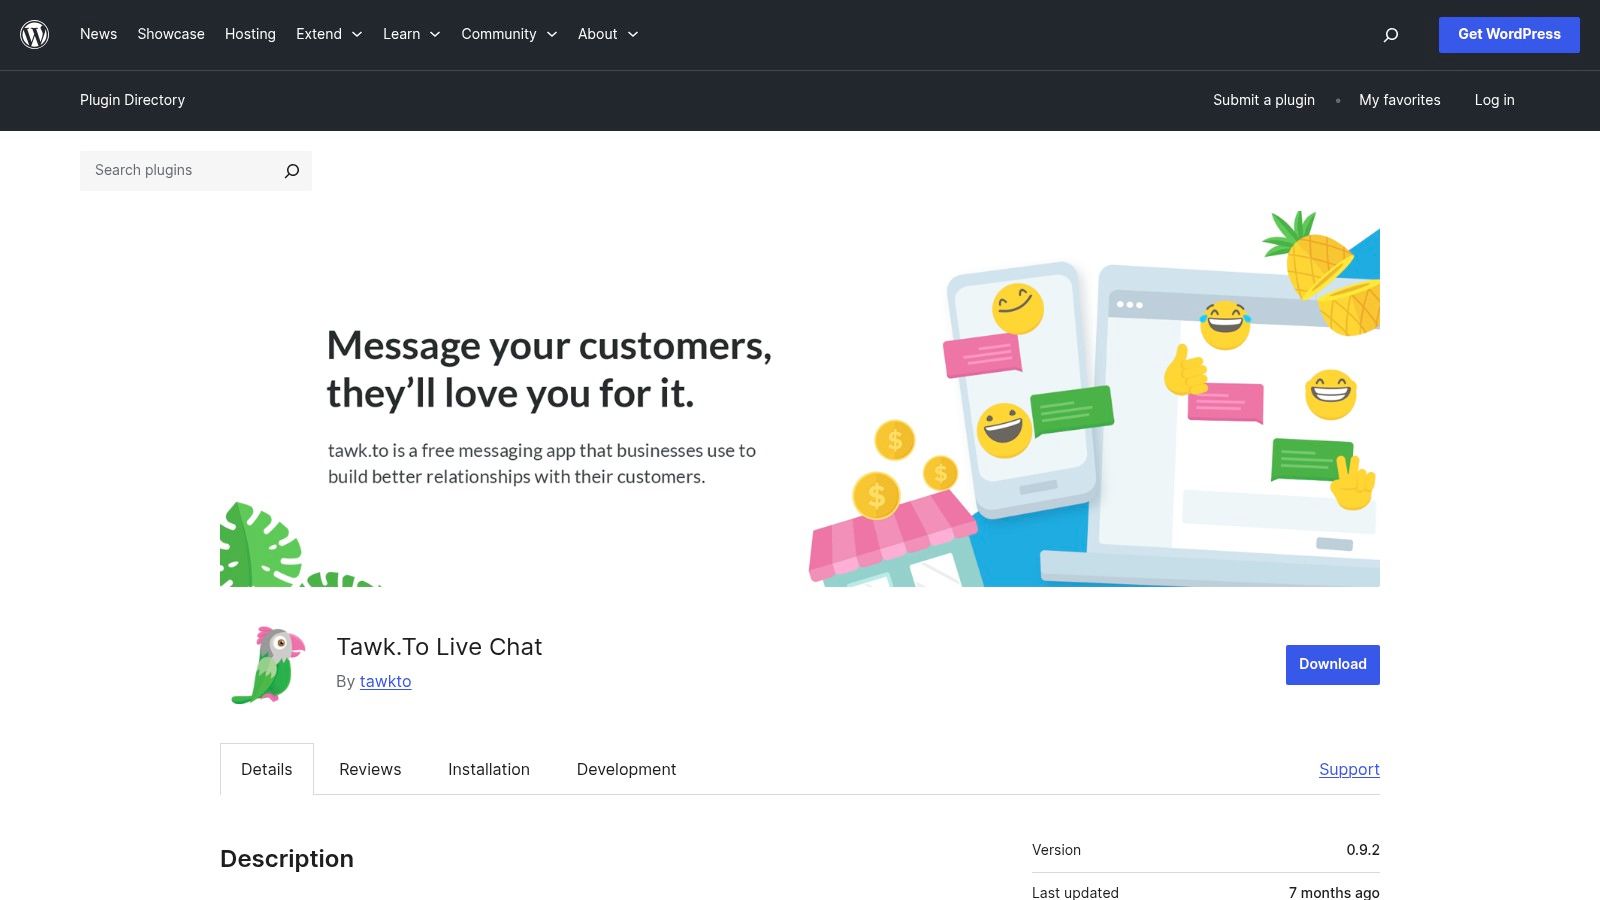Click the Last updated label
The height and width of the screenshot is (900, 1600).
[1075, 892]
